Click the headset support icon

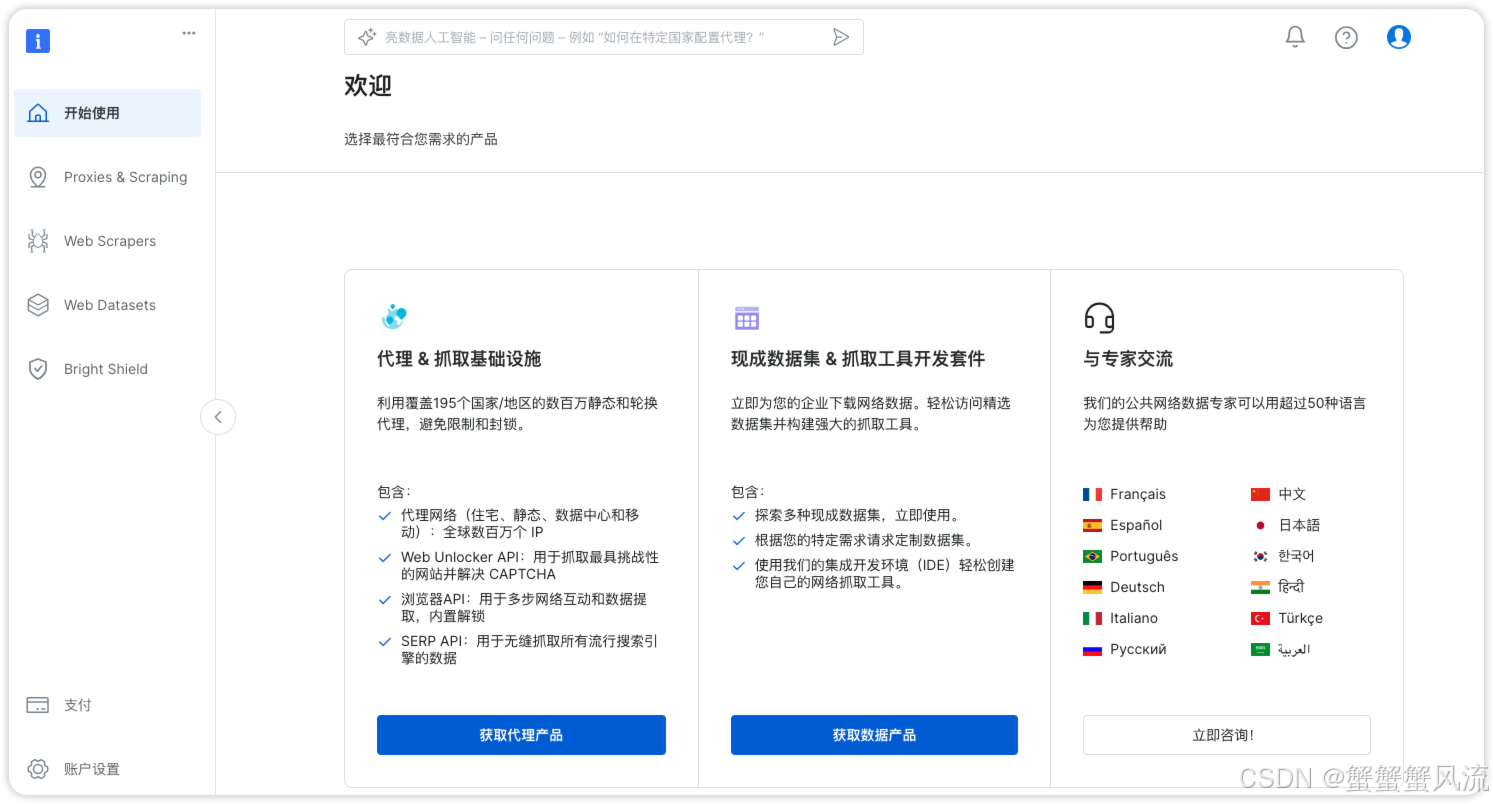click(x=1099, y=318)
